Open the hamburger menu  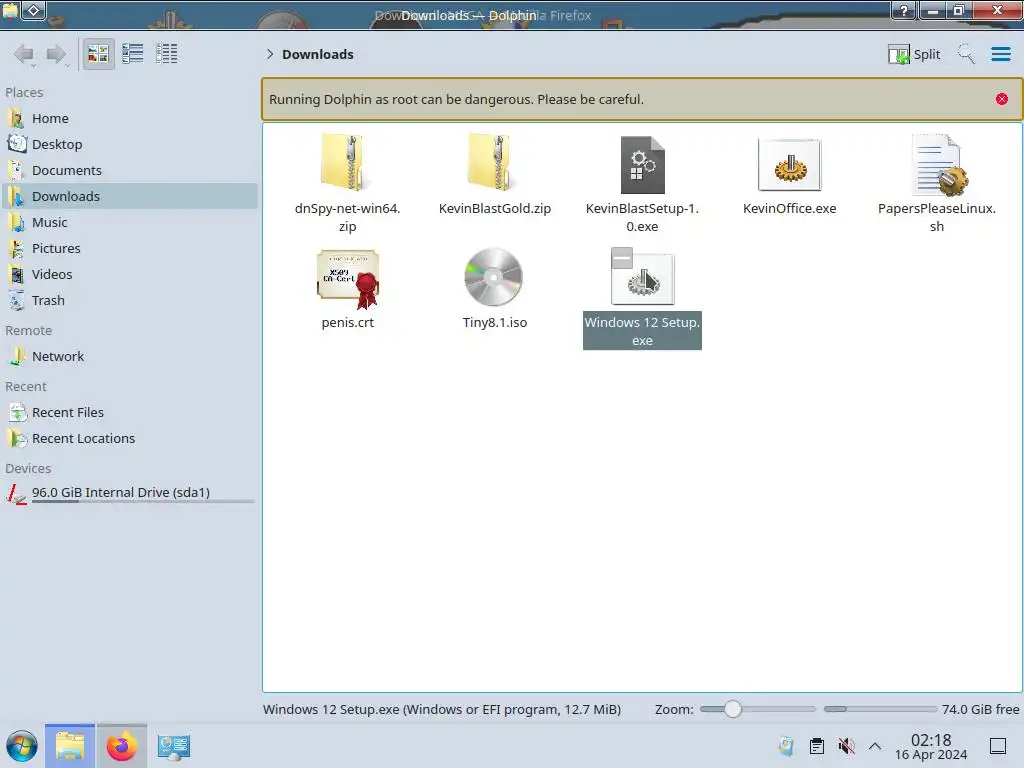(x=1000, y=54)
